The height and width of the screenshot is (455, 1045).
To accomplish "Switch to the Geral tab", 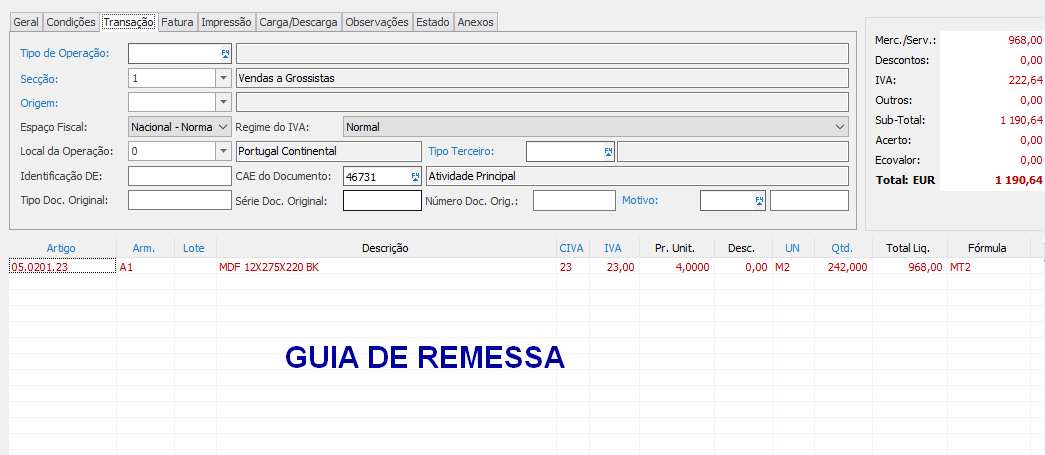I will tap(26, 22).
